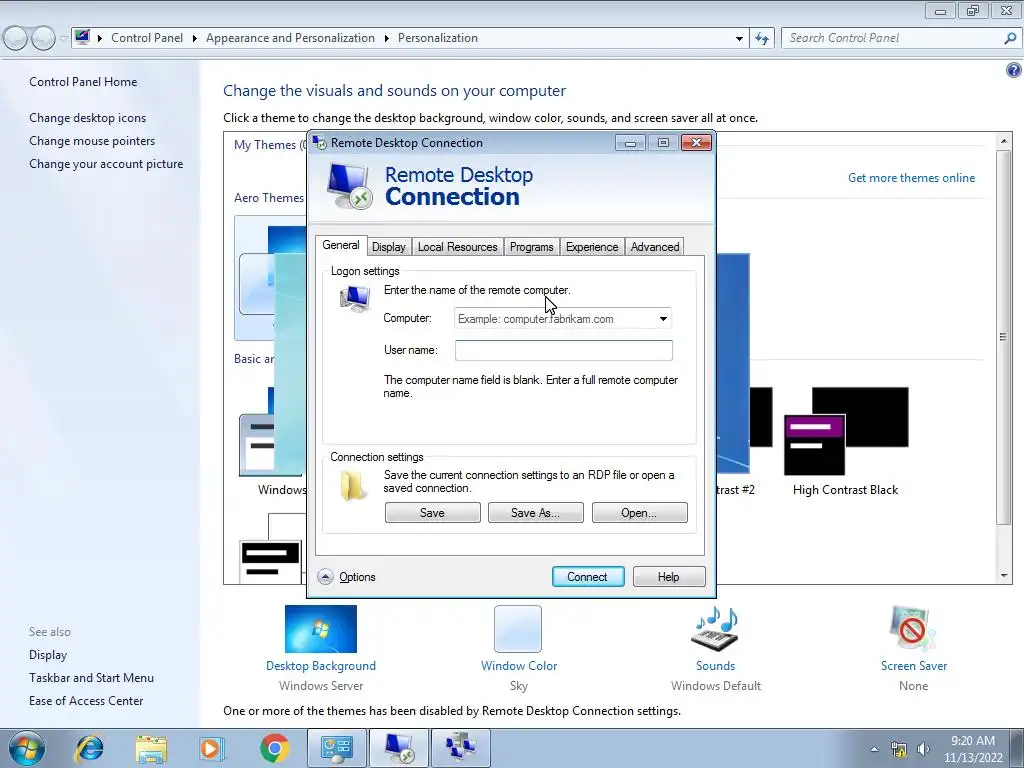Open the volume speaker tray icon

tap(923, 749)
